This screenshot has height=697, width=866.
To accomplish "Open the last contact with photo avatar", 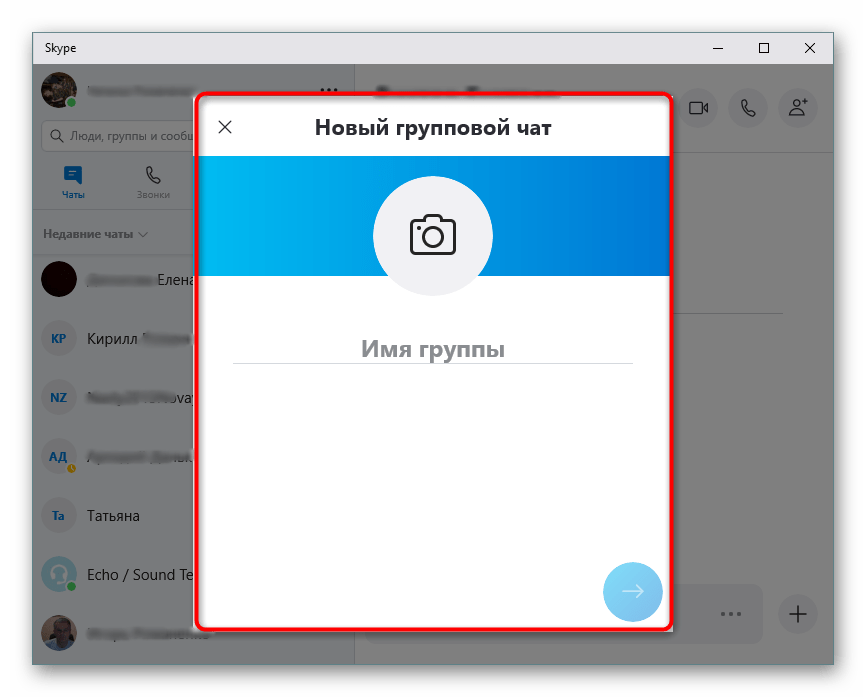I will (x=113, y=633).
